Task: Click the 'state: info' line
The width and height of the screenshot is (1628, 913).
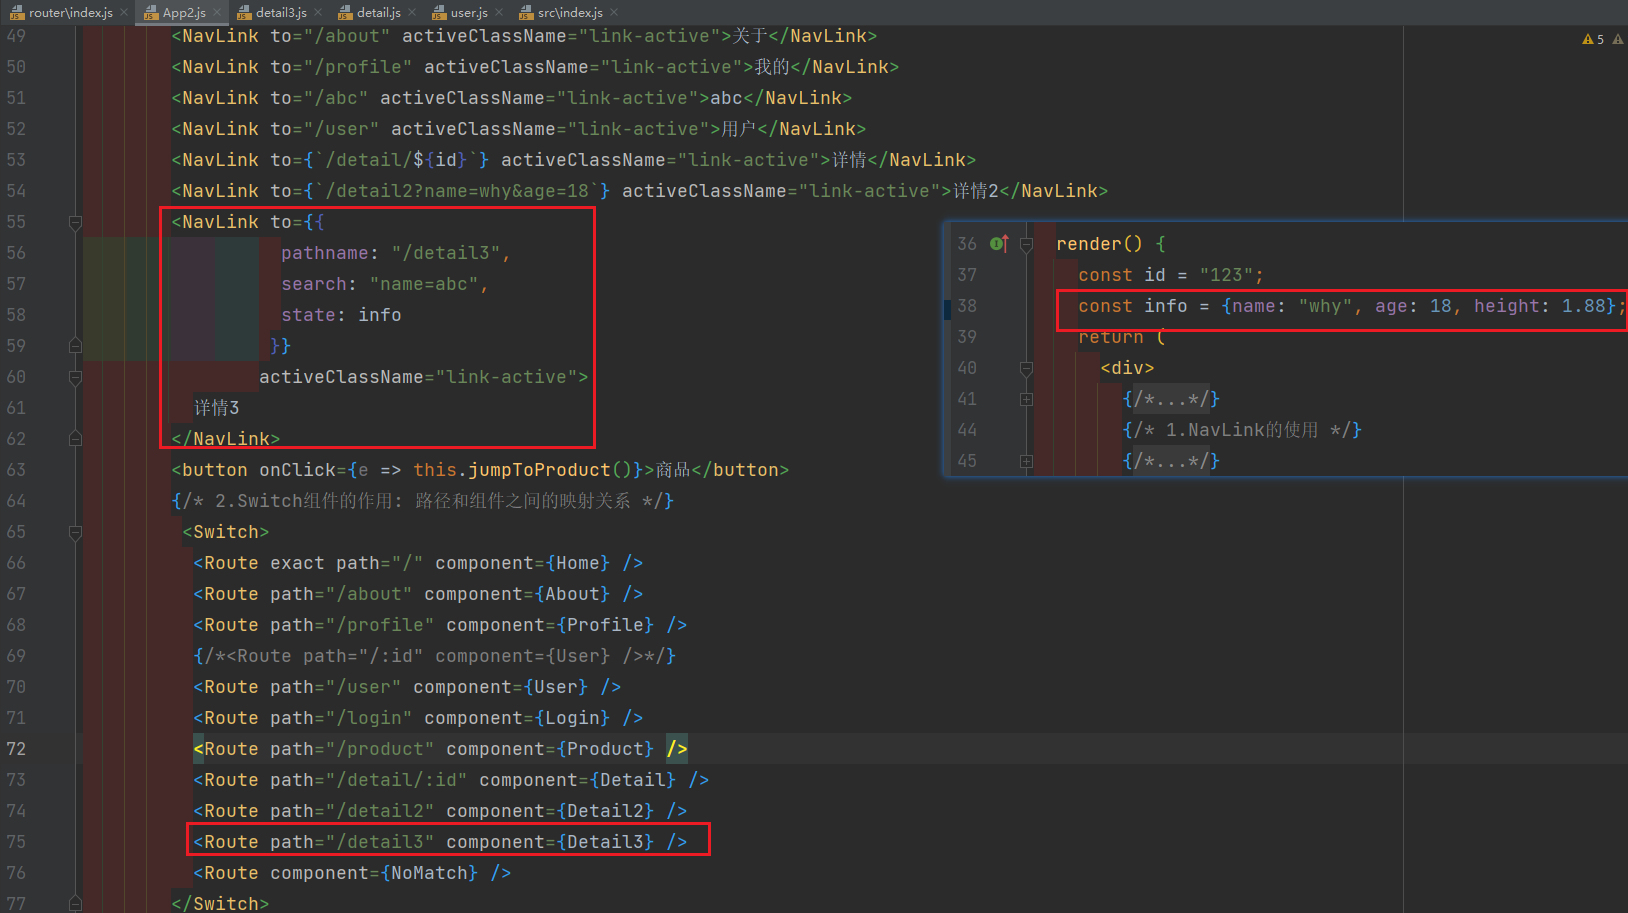Action: pyautogui.click(x=341, y=315)
